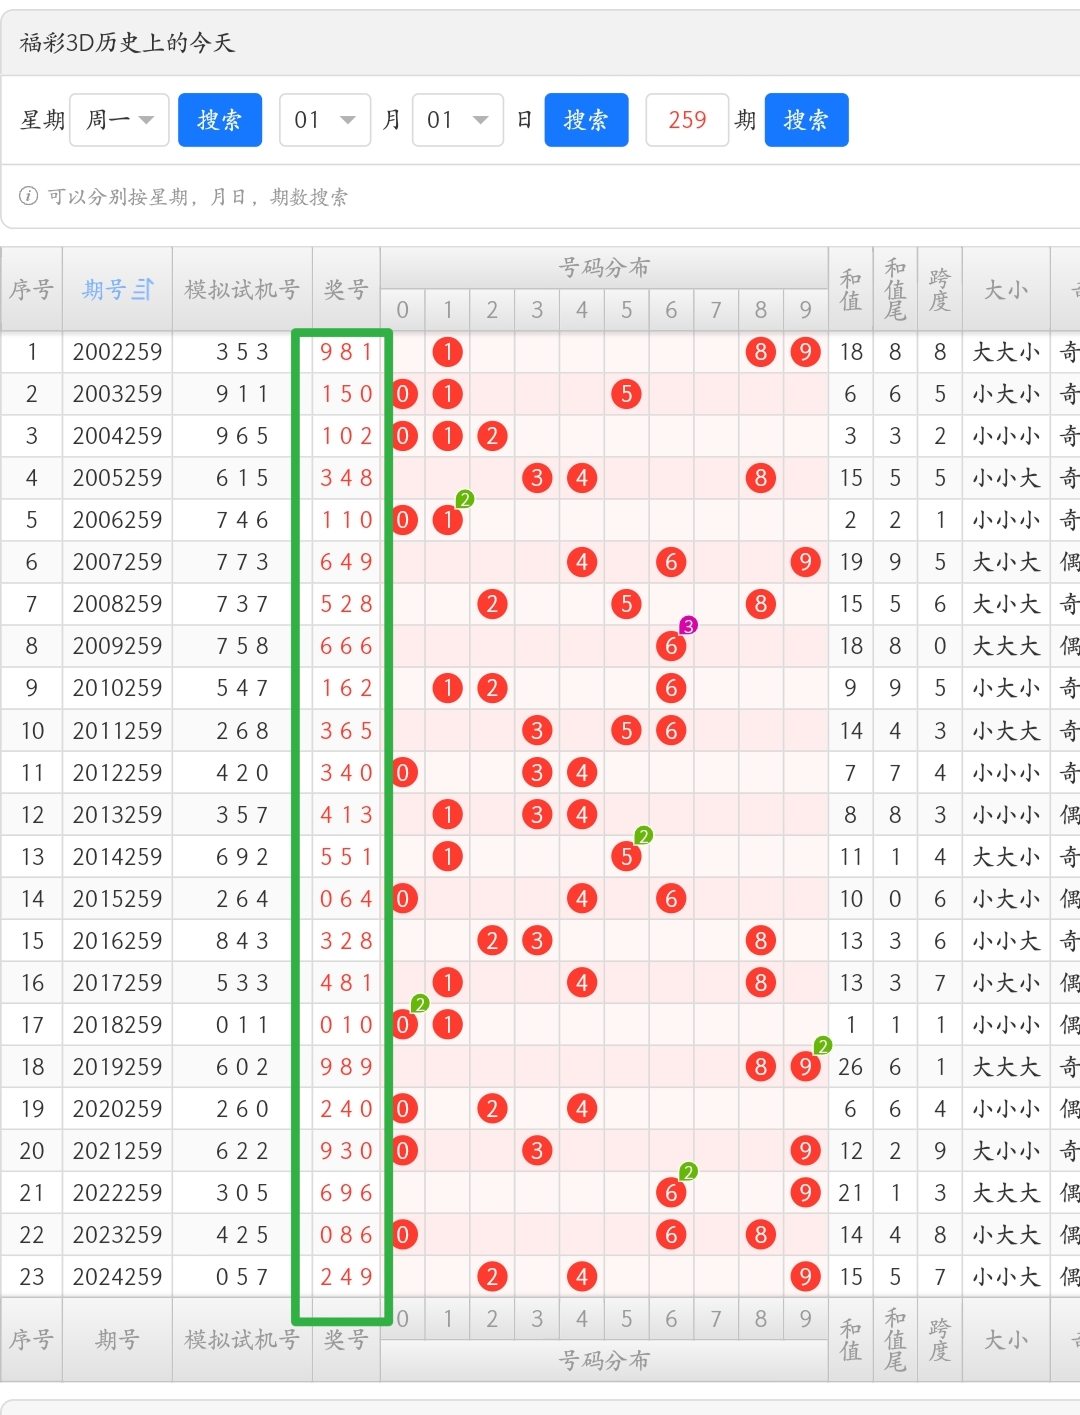Click red ball 4 in row 2024259
The height and width of the screenshot is (1415, 1080).
tap(582, 1277)
